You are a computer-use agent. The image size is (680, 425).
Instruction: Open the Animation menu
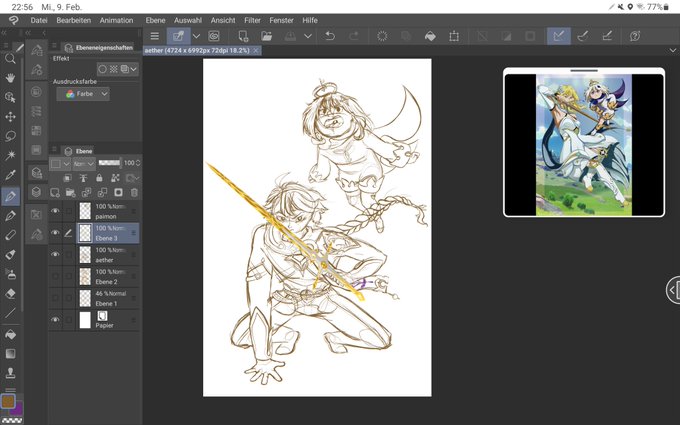click(116, 20)
